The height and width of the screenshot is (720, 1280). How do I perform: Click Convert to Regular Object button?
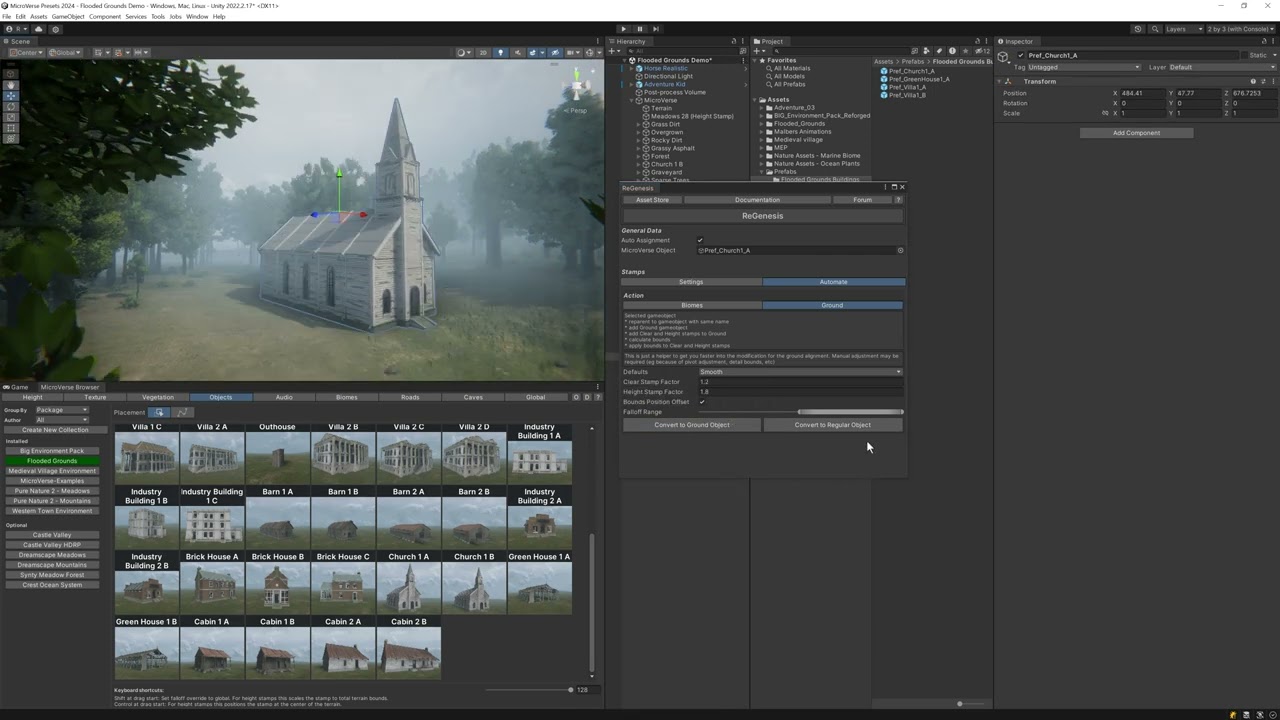click(x=833, y=425)
